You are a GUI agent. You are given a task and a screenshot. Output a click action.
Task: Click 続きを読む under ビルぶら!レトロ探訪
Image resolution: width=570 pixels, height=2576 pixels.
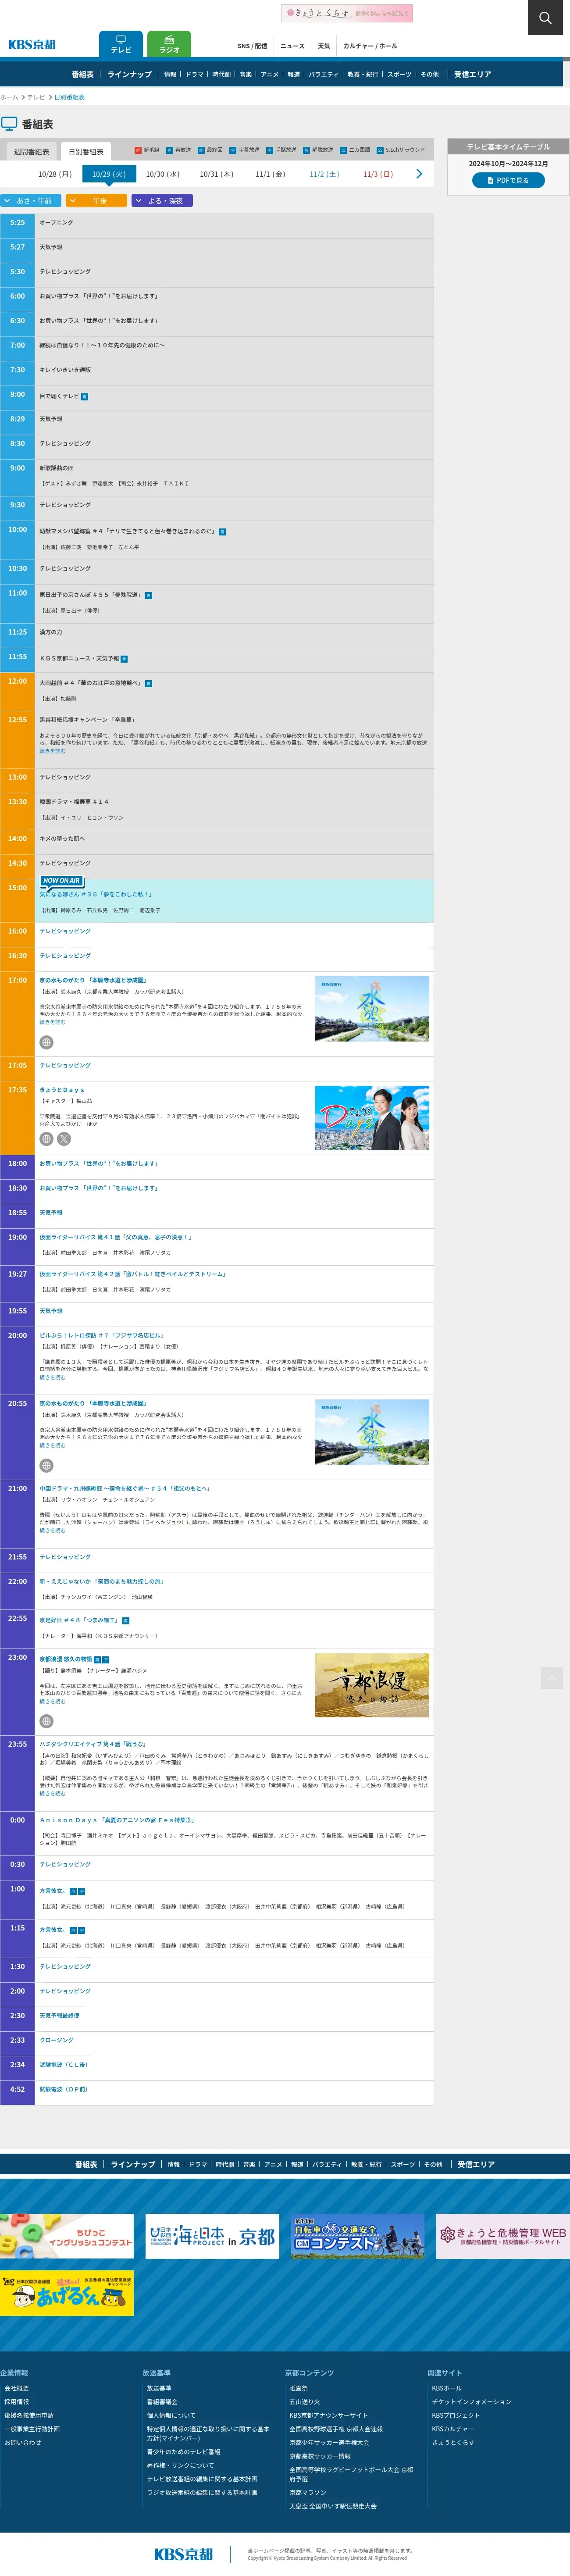click(x=52, y=1377)
